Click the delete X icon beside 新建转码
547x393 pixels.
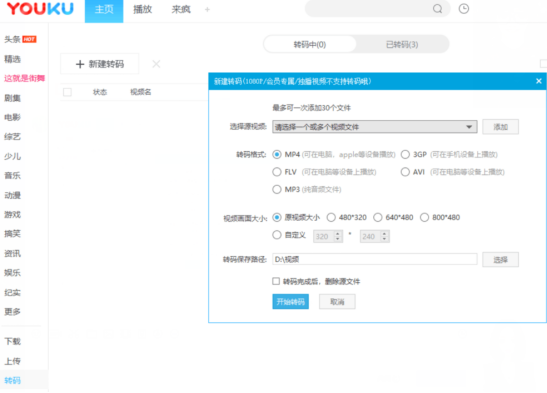coord(156,64)
